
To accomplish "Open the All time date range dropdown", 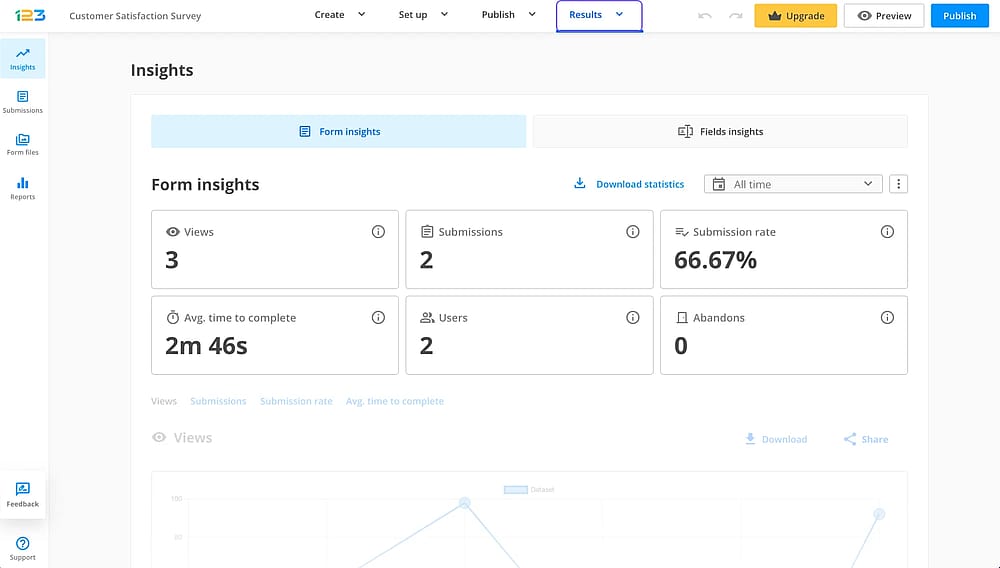I will (x=793, y=184).
